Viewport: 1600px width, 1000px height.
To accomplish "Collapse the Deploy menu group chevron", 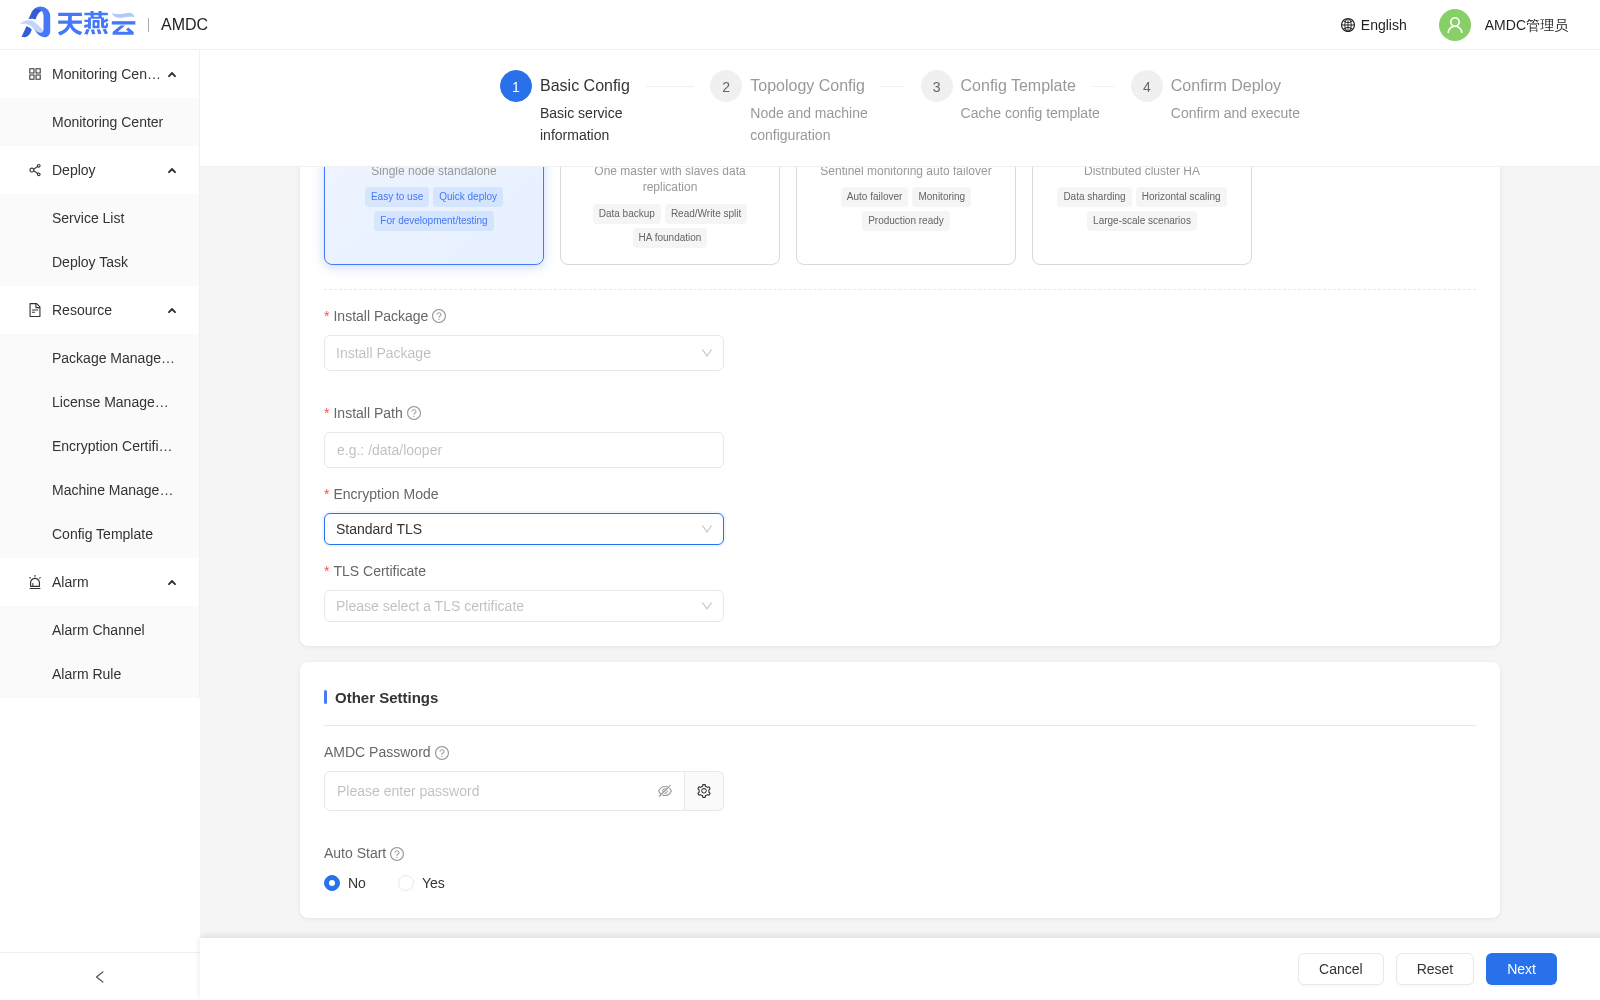I will click(172, 171).
